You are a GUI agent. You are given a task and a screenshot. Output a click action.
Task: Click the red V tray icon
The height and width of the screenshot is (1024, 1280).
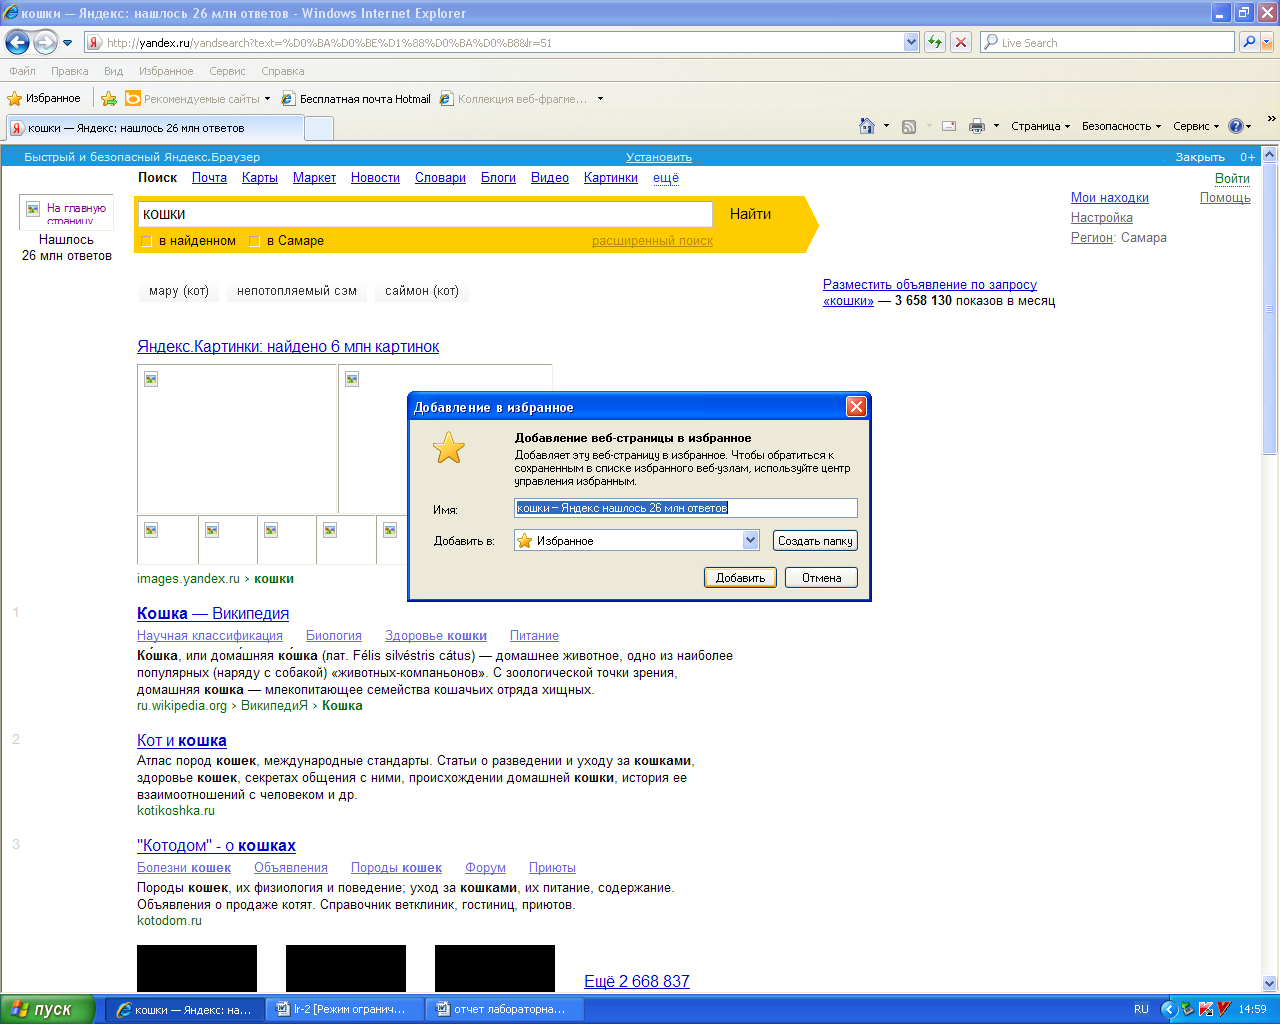pos(1224,1009)
